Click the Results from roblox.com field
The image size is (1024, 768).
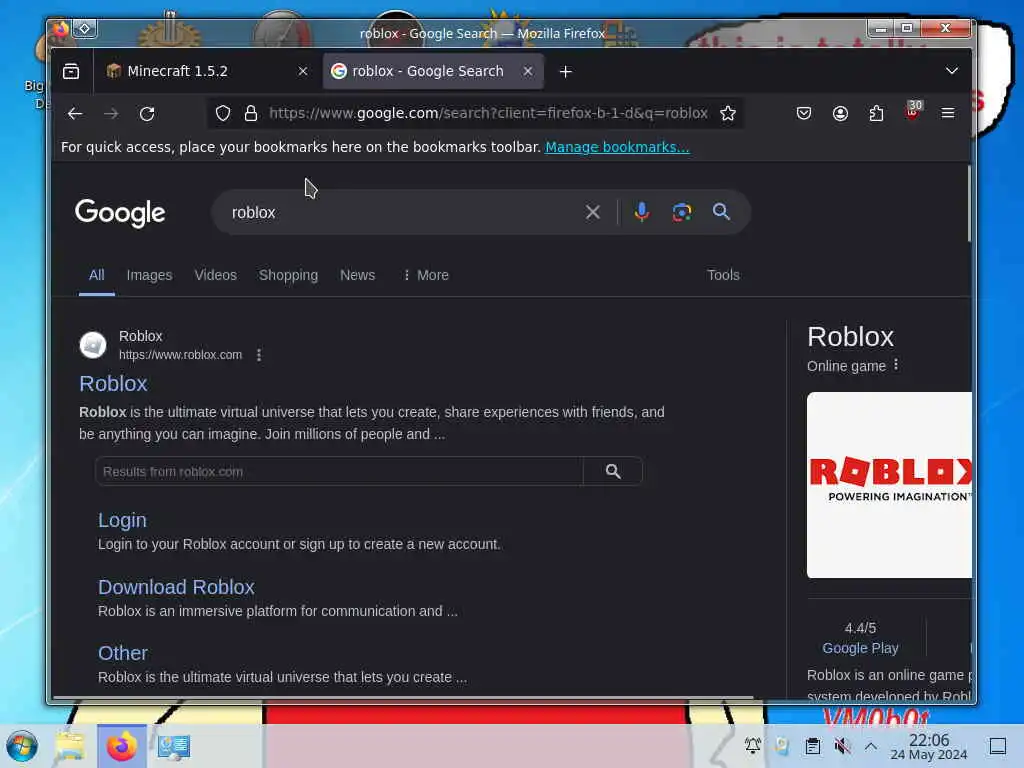pos(339,472)
